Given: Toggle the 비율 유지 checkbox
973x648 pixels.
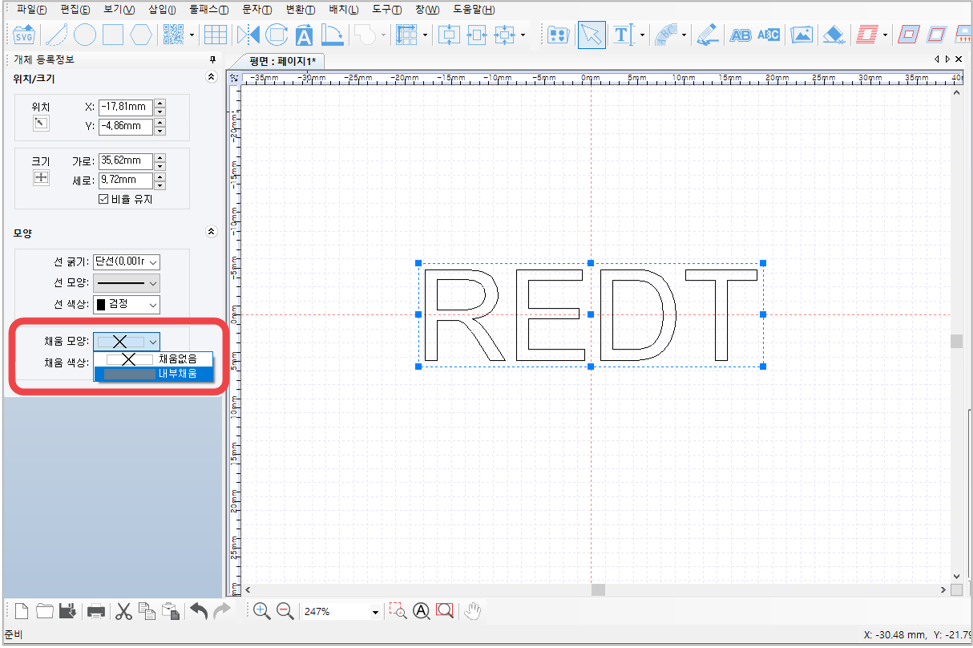Looking at the screenshot, I should pos(104,199).
